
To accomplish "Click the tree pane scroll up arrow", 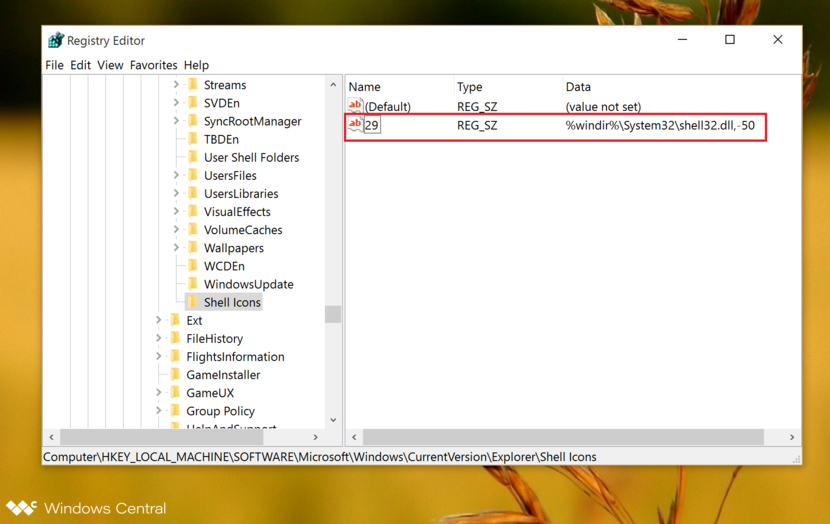I will coord(333,85).
